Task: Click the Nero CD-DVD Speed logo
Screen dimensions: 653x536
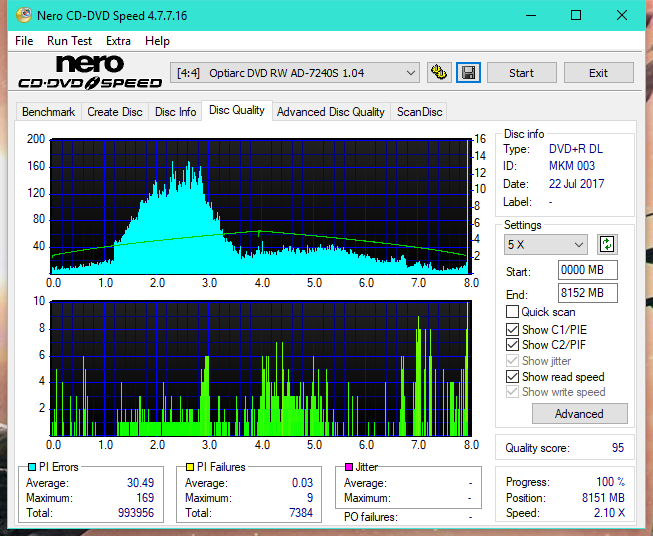Action: 90,73
